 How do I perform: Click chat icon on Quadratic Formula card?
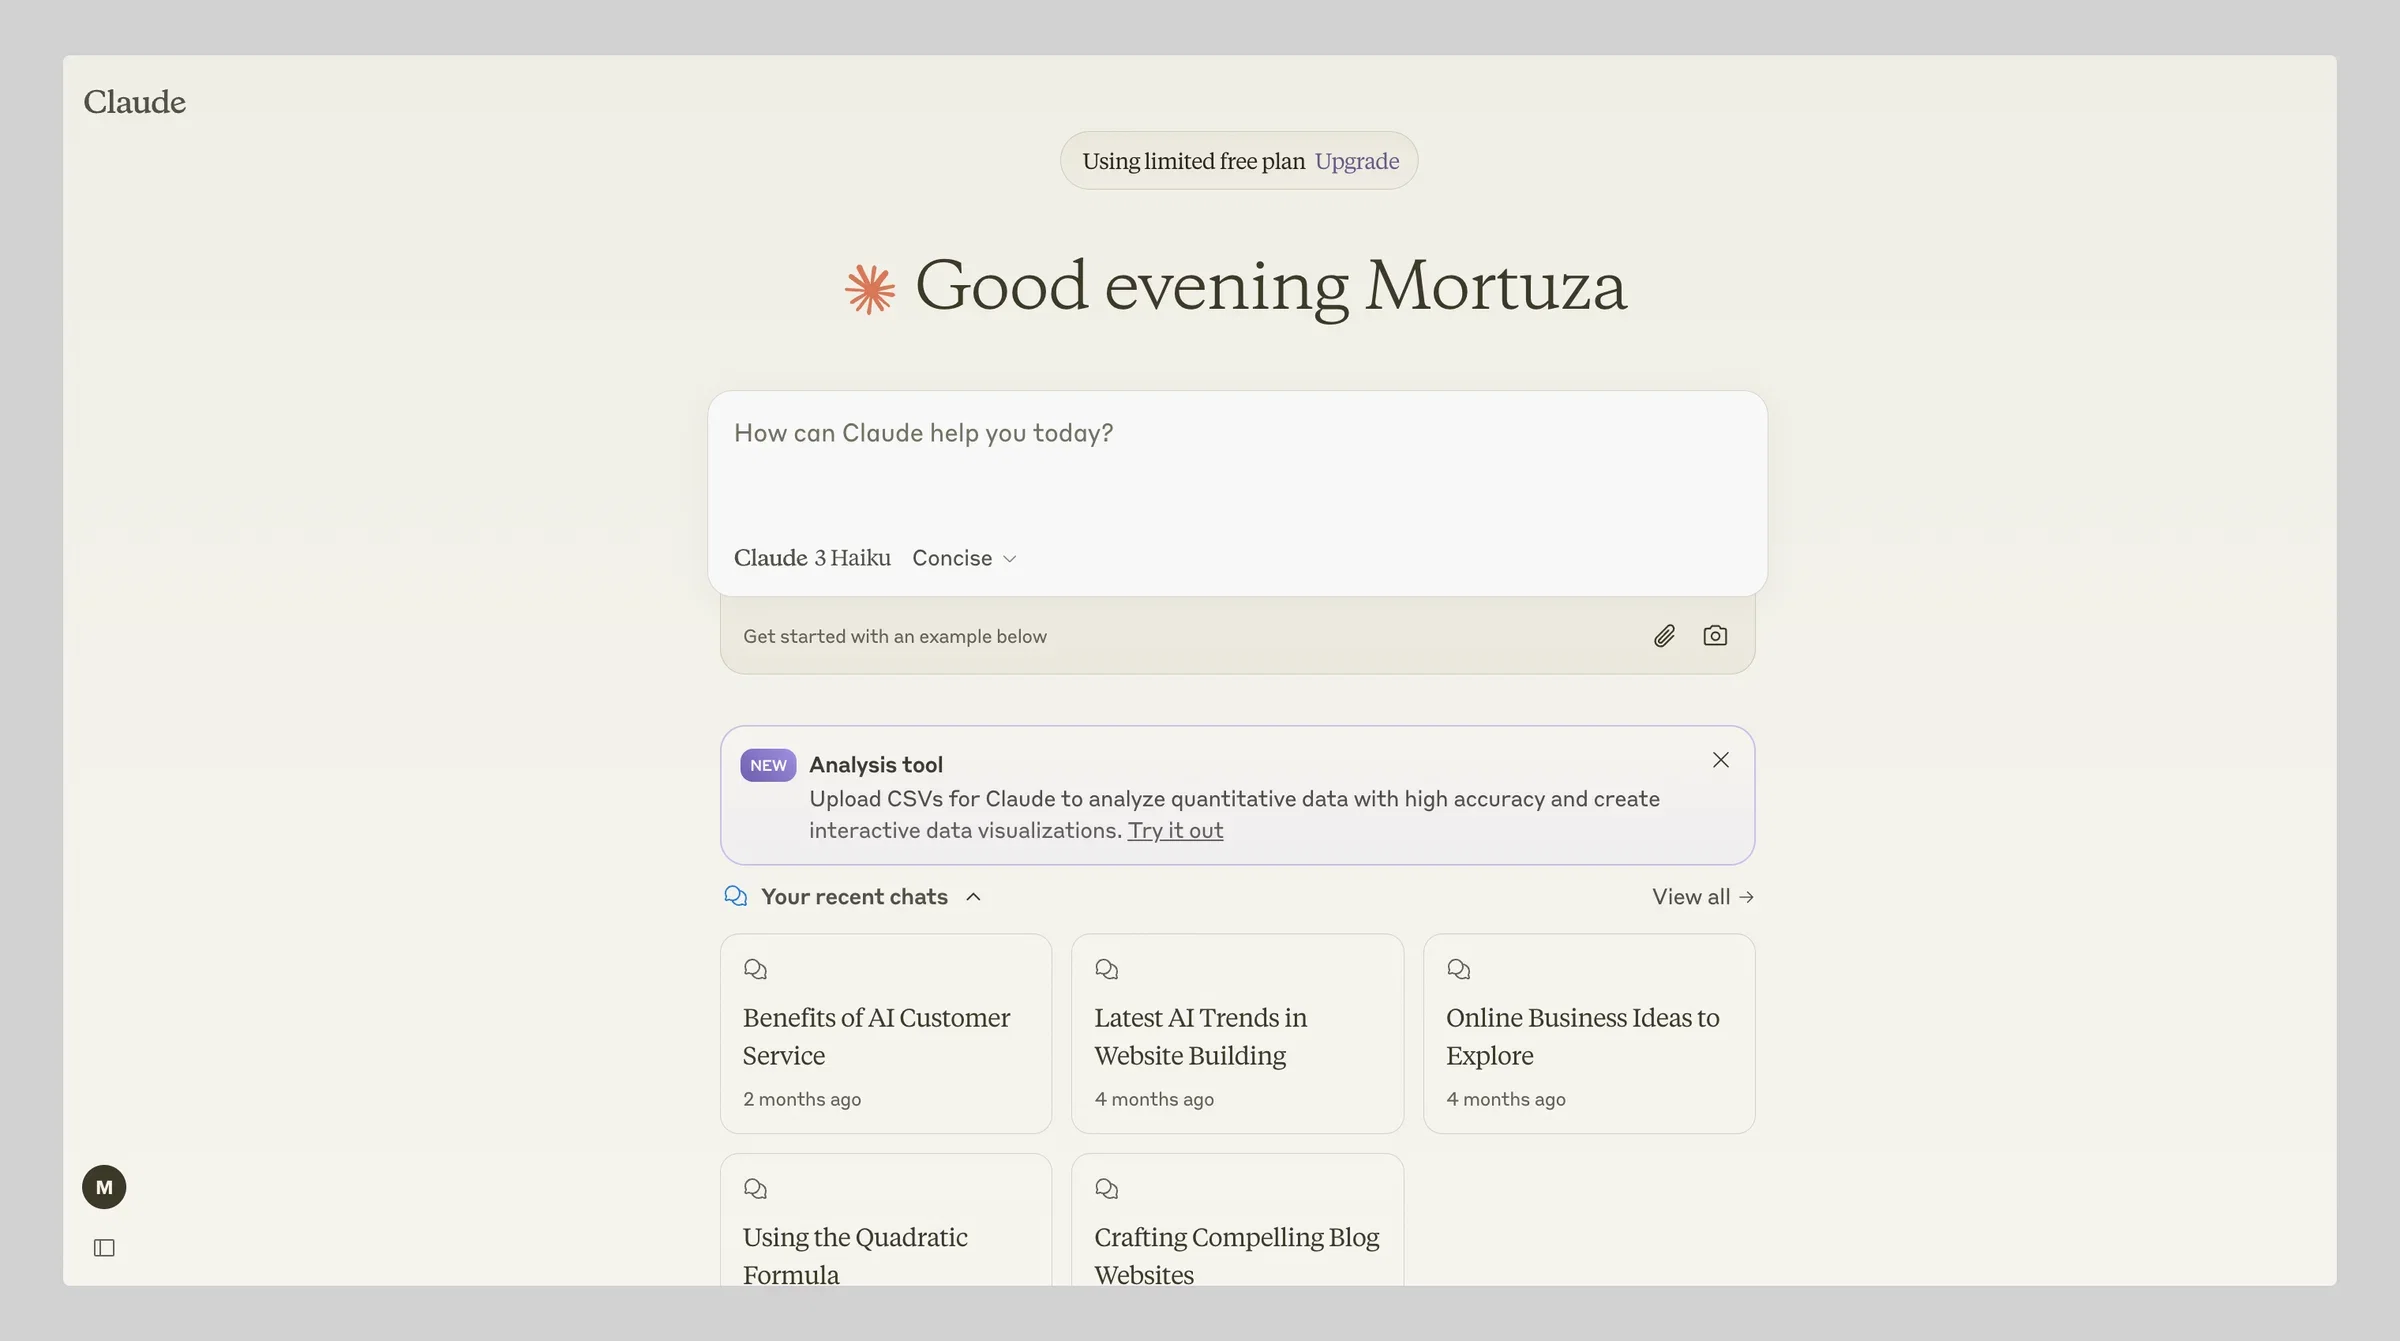[755, 1189]
